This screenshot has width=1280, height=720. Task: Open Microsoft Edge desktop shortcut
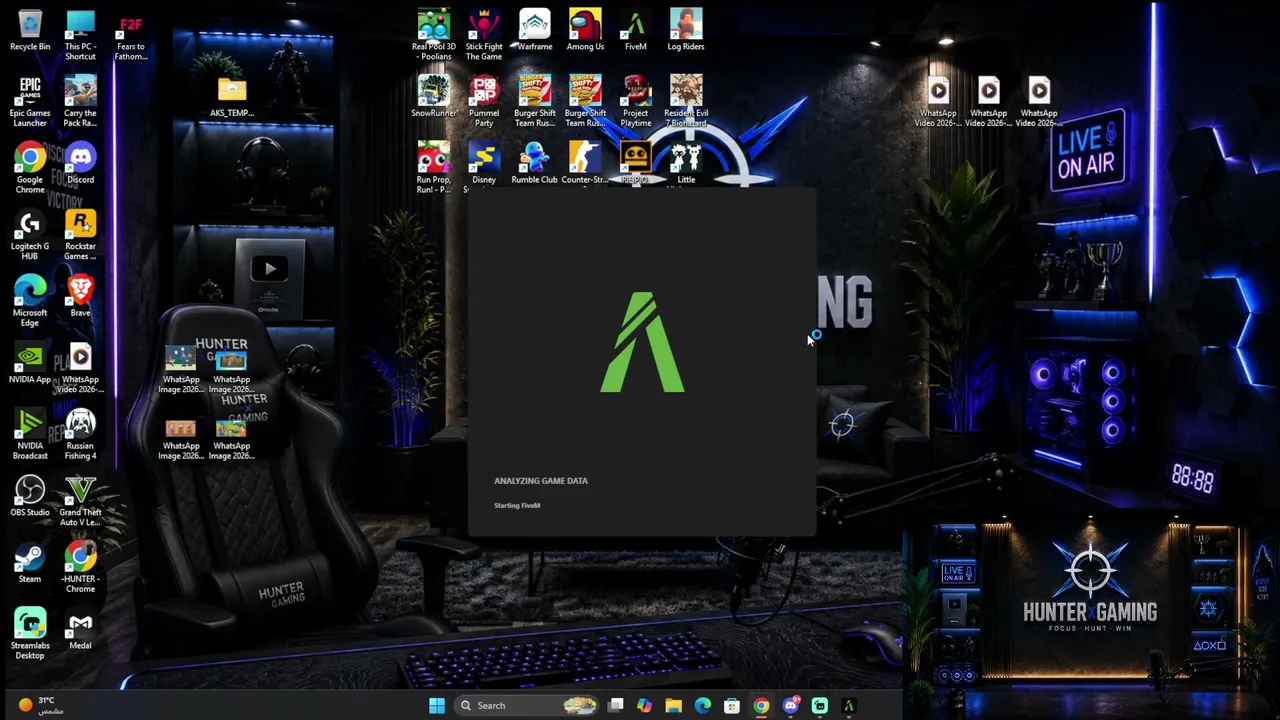pos(30,301)
